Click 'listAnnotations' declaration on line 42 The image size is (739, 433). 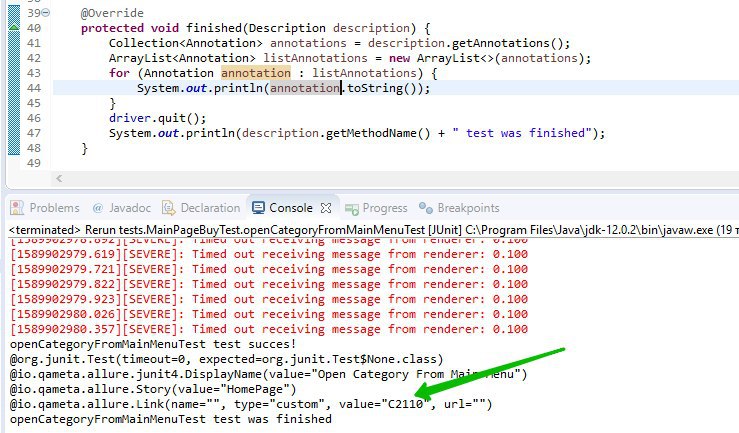[x=315, y=58]
